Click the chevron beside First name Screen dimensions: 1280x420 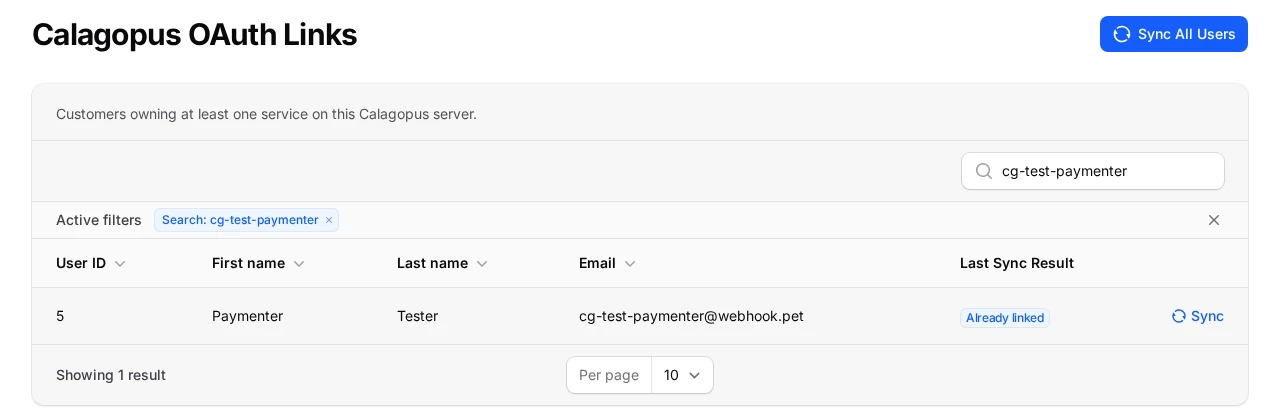(299, 264)
